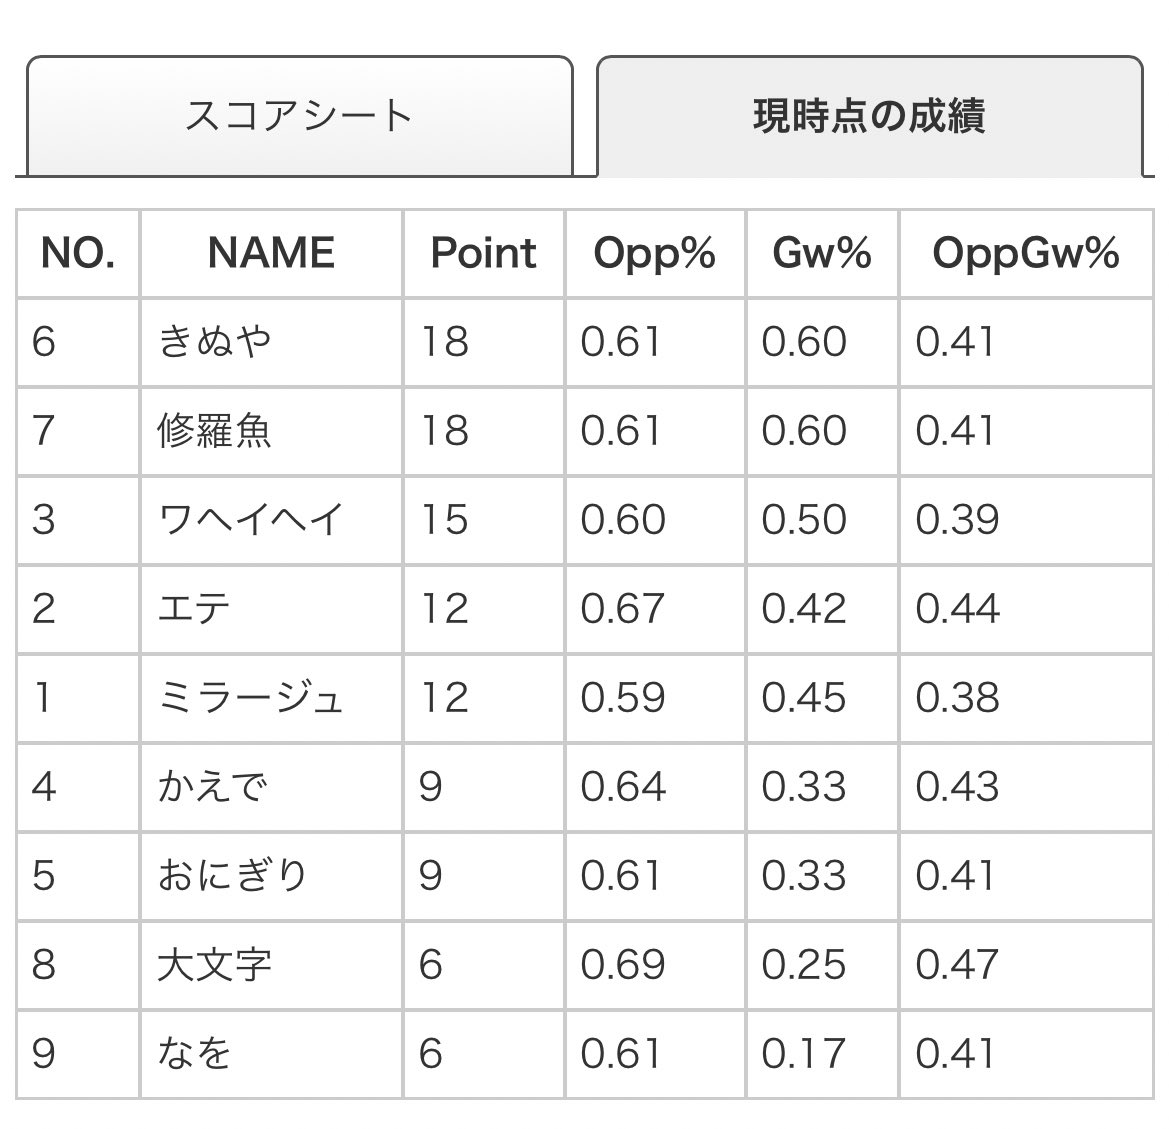Viewport: 1169px width, 1129px height.
Task: Select player name なを
Action: (194, 1053)
